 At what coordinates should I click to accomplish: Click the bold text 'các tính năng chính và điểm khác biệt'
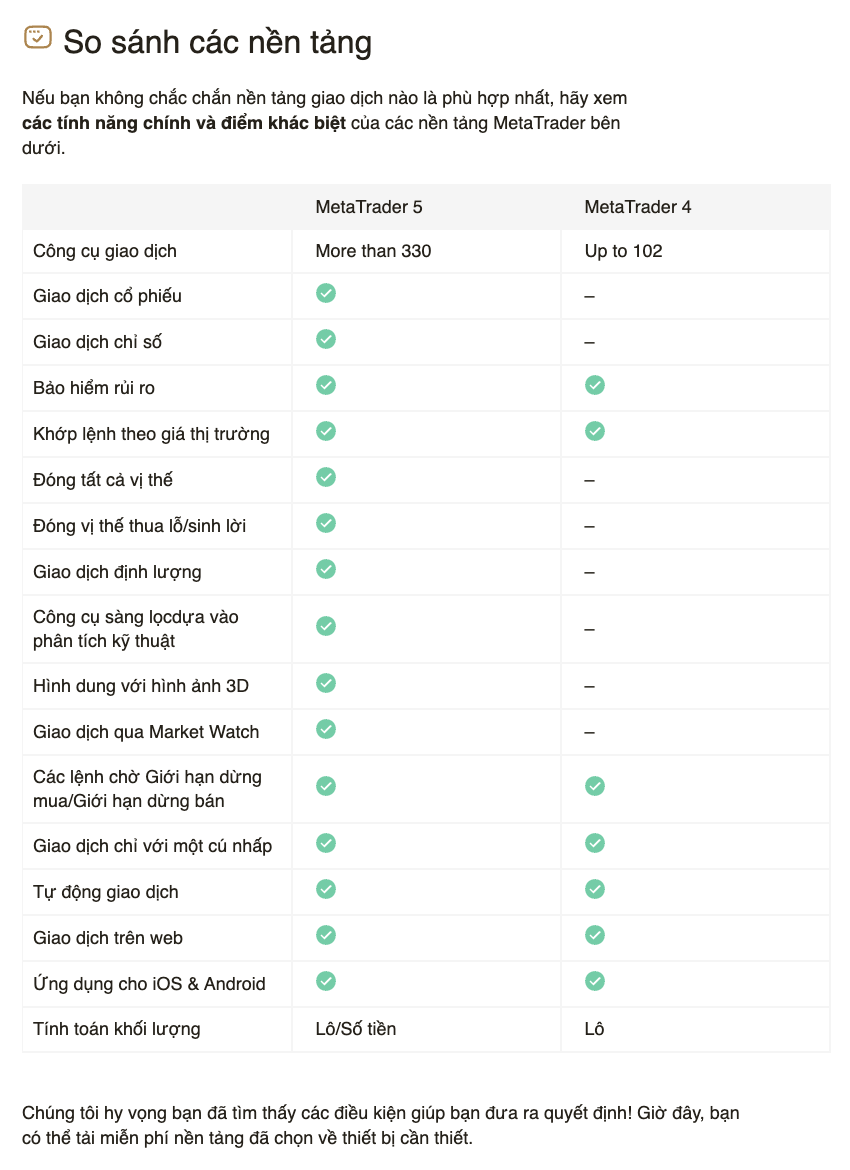tap(184, 124)
